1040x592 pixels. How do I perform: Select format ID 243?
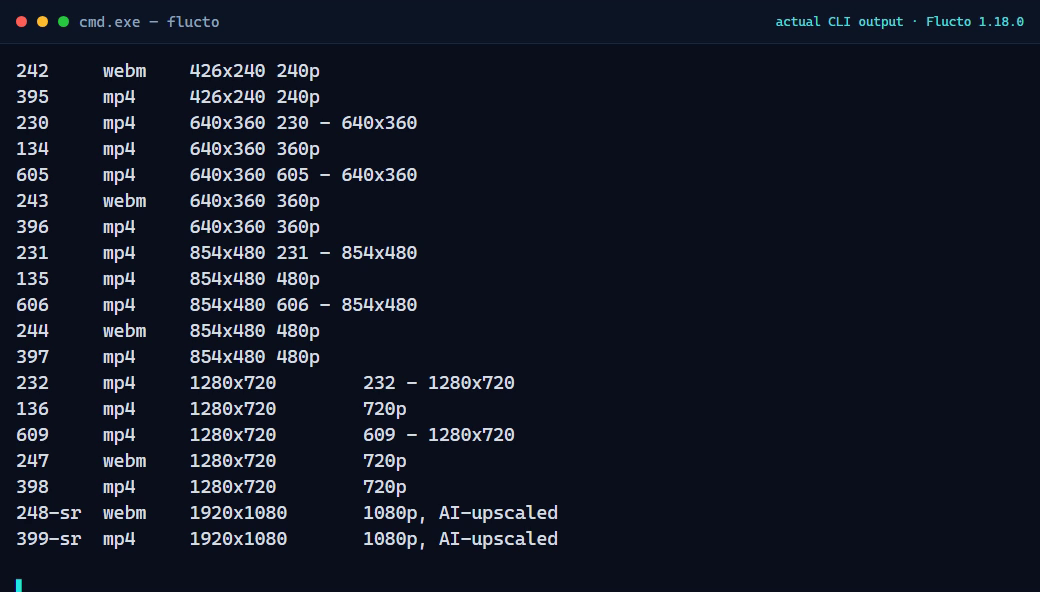pos(32,201)
